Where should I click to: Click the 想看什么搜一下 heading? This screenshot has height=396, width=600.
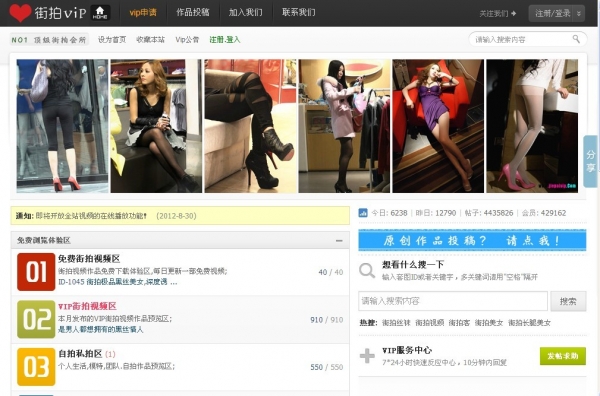[x=413, y=264]
